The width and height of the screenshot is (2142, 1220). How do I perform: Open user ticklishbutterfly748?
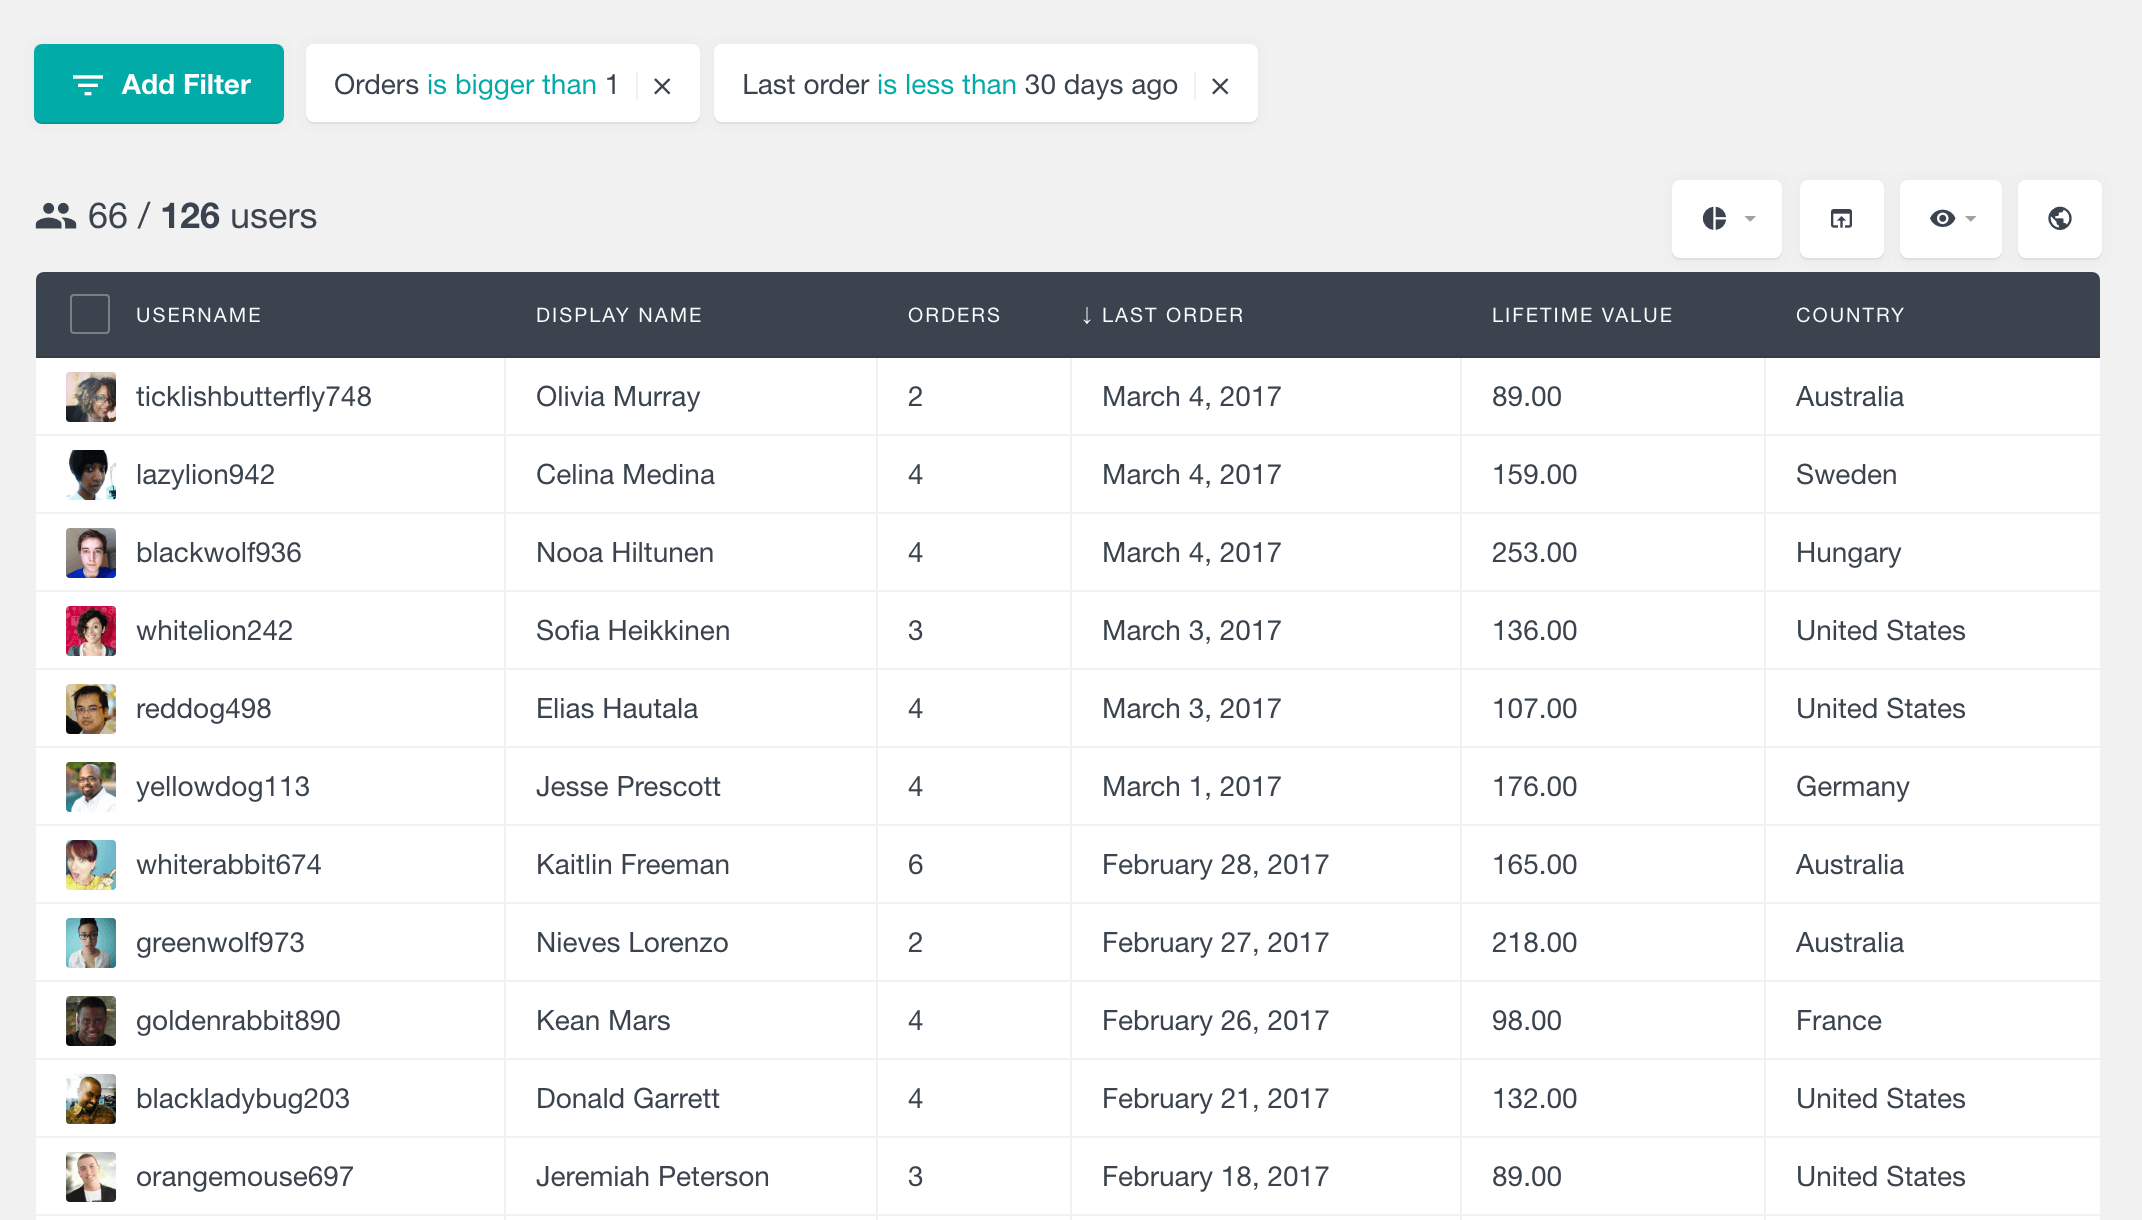(254, 397)
